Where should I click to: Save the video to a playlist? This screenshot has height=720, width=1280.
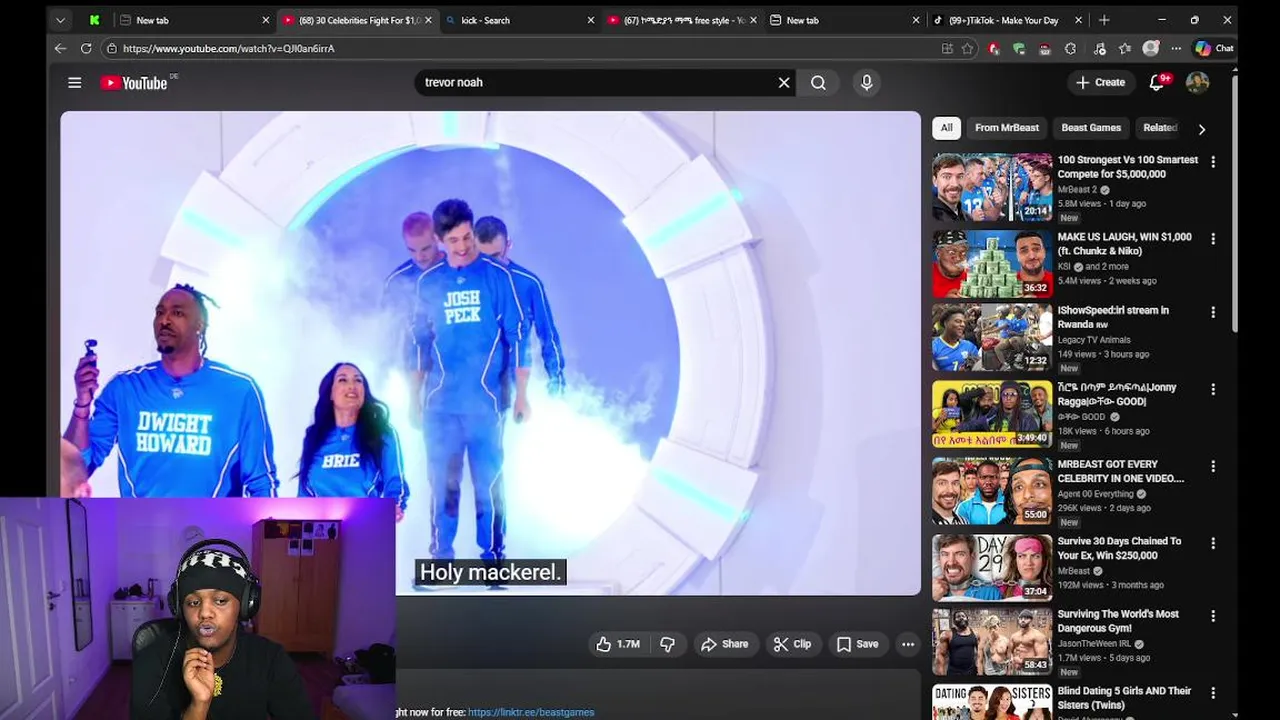click(x=857, y=644)
